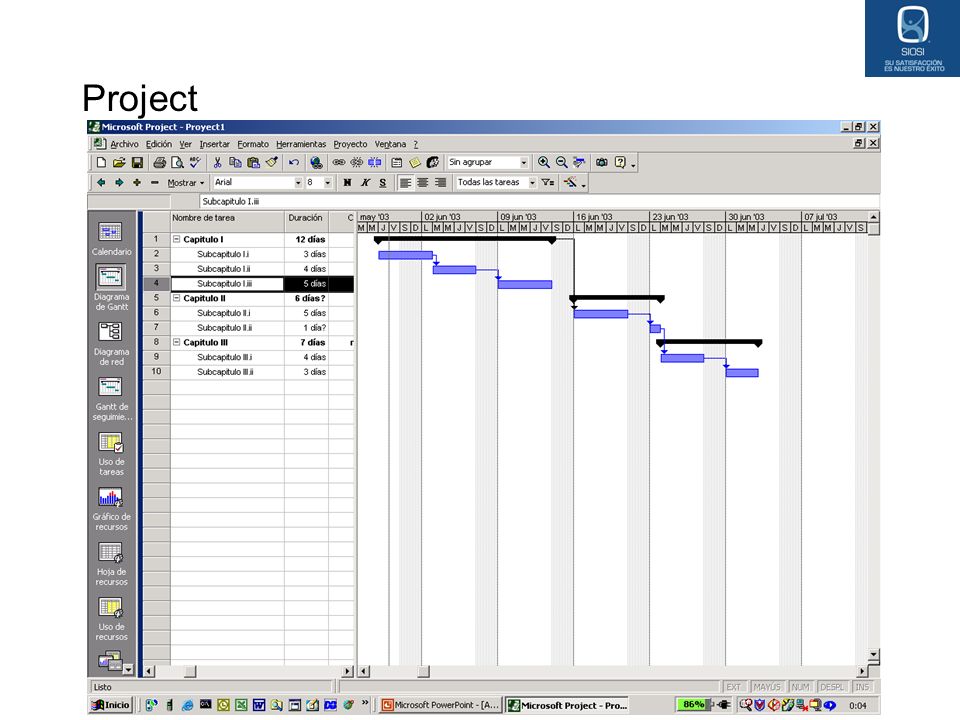Launch the Gantt Chart Wizard icon

pyautogui.click(x=571, y=182)
